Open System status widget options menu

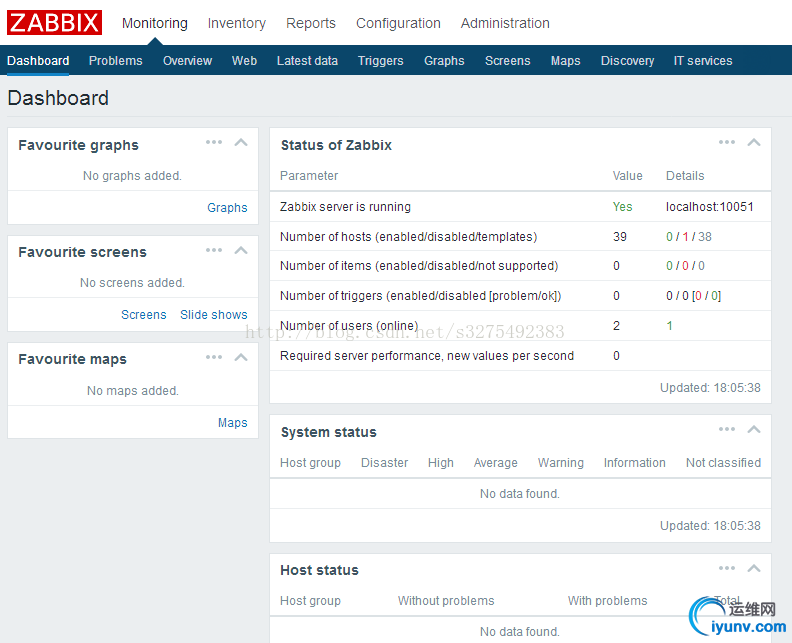click(x=727, y=429)
